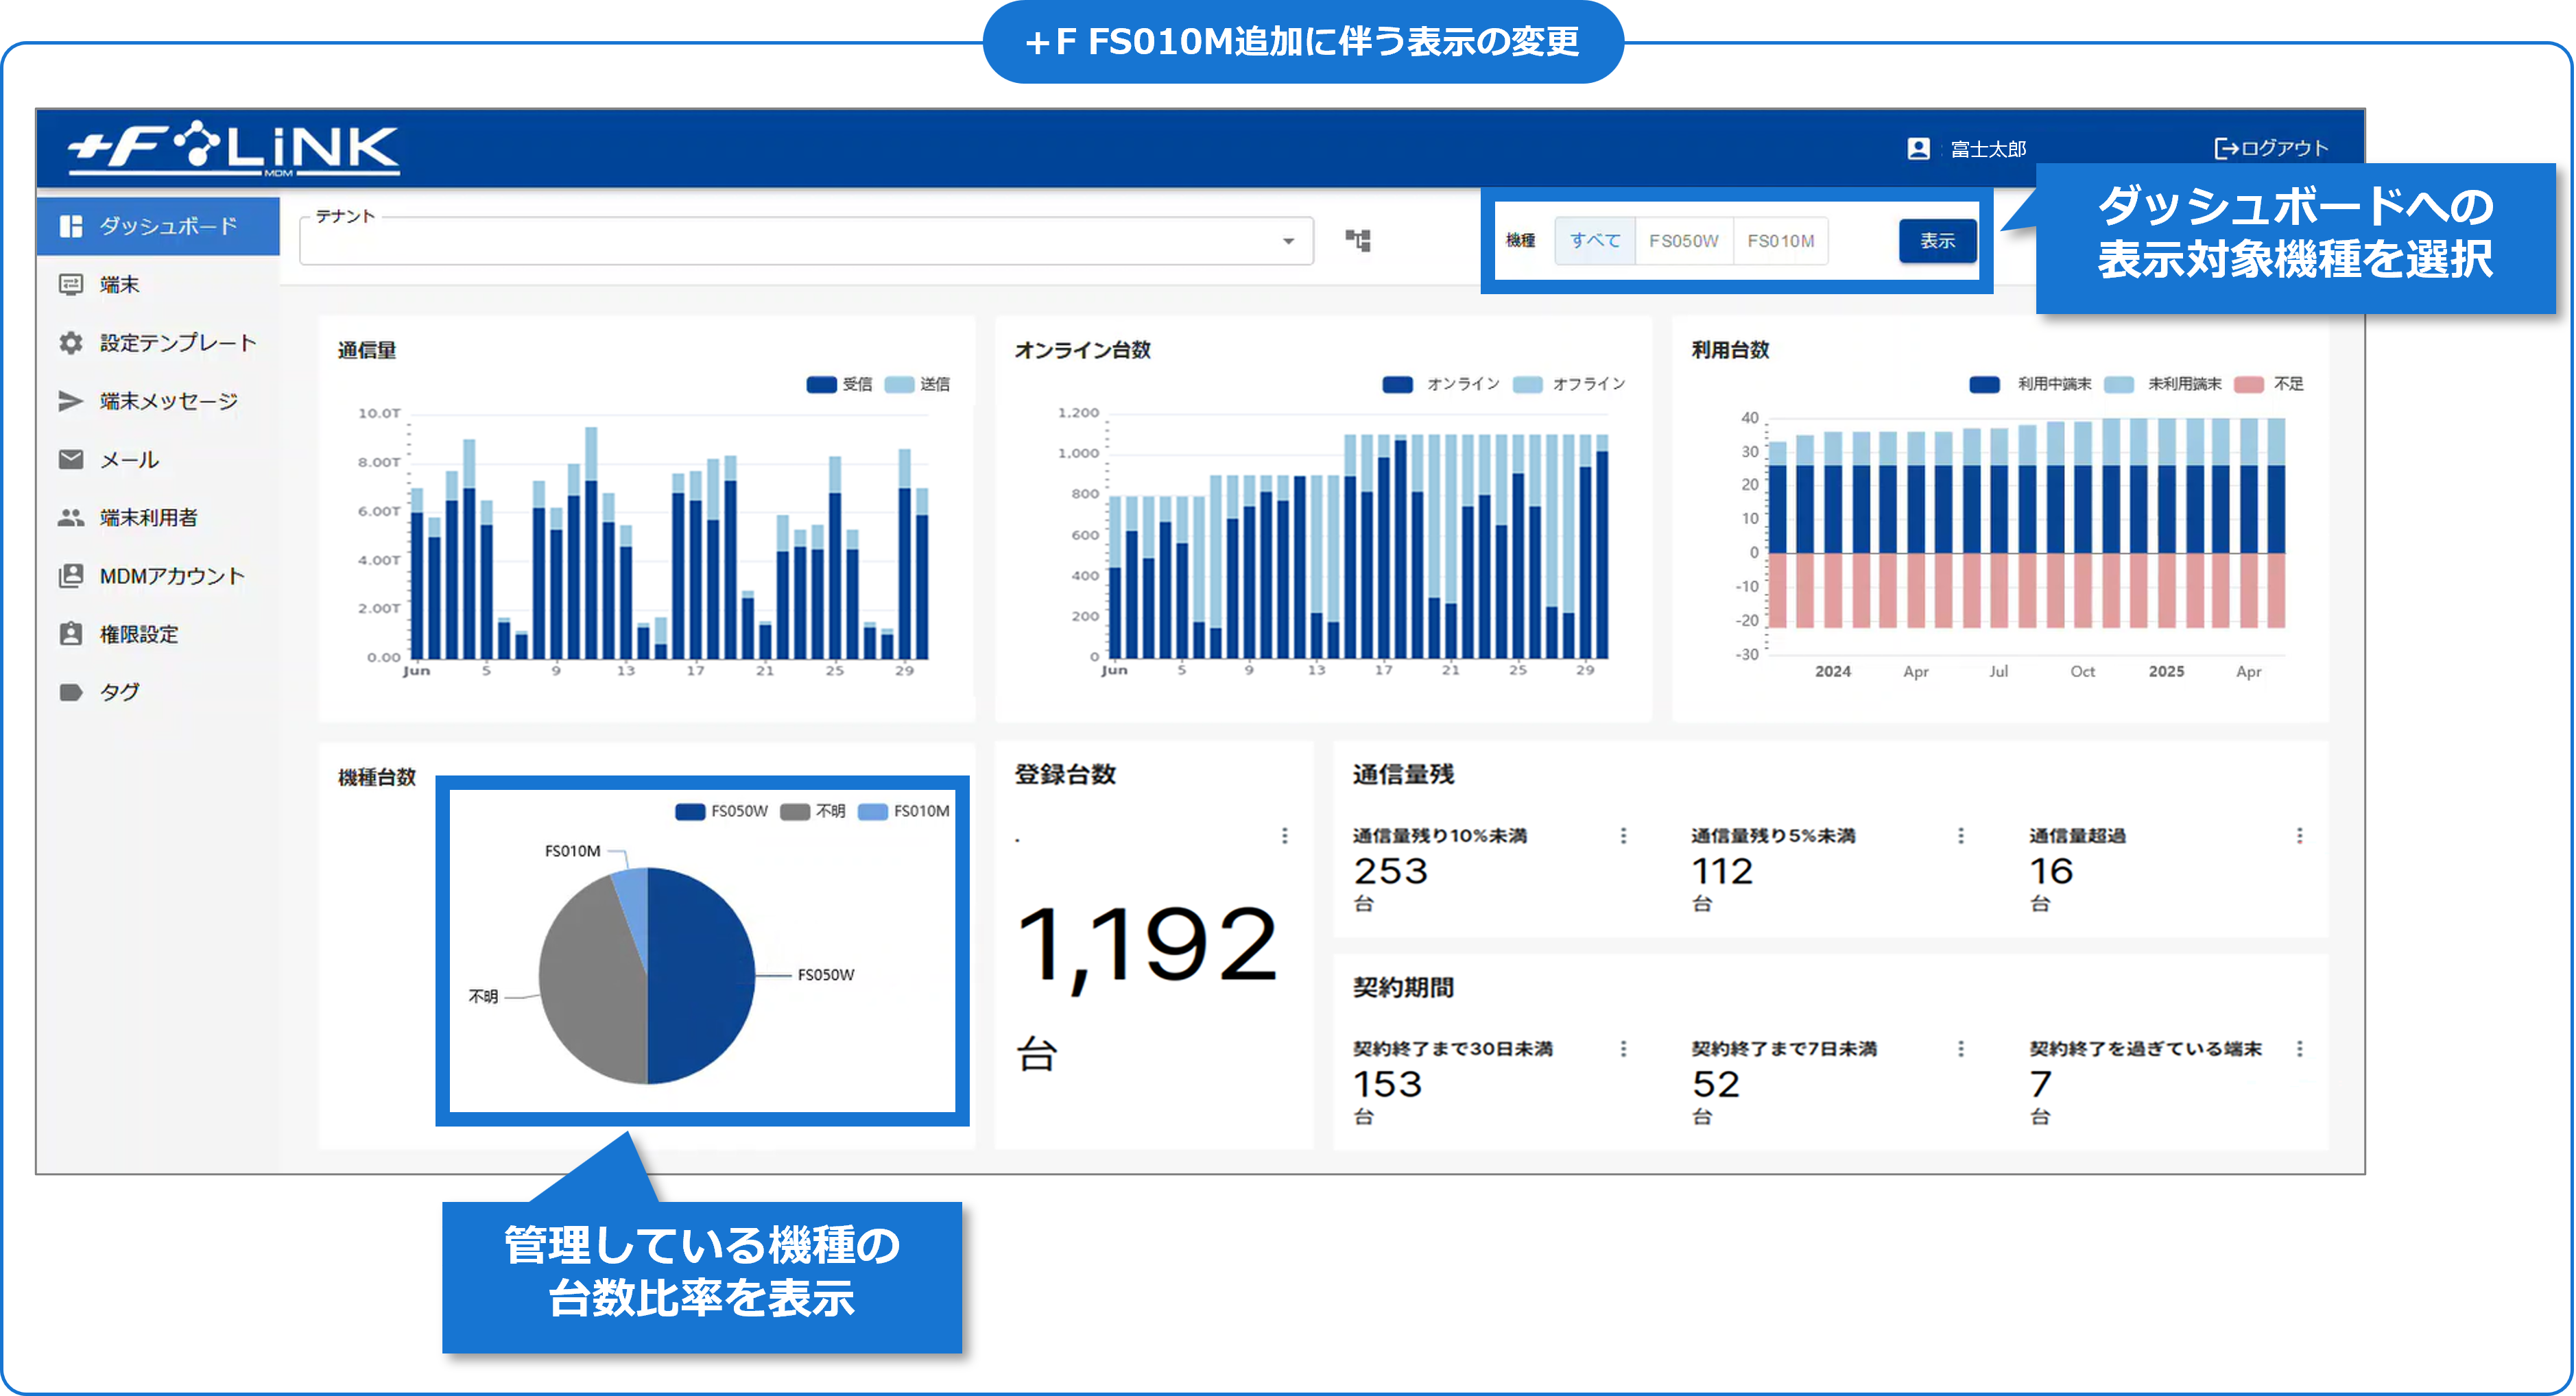Toggle オンライン series in legend
Screen dimensions: 2576x1396
coord(1441,384)
